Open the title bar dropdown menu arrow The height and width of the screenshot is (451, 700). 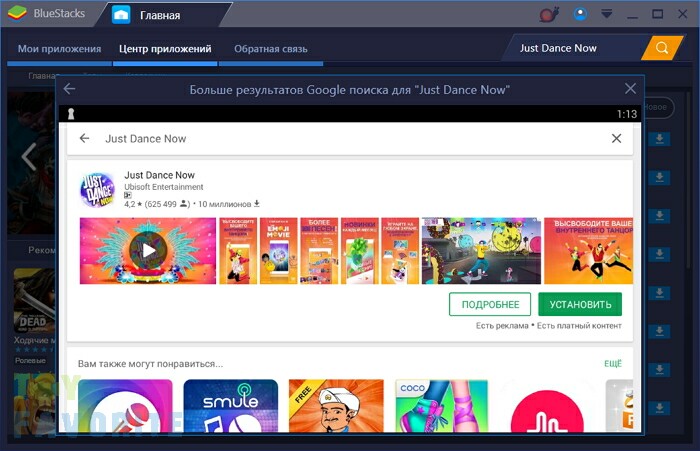click(x=606, y=14)
